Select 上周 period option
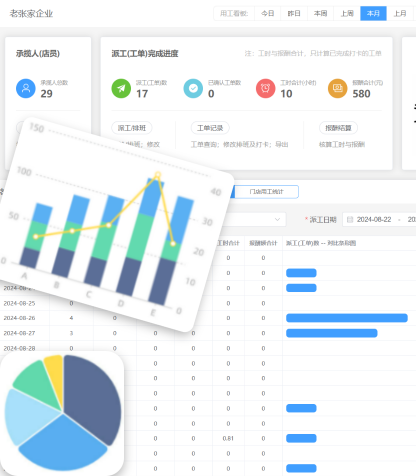The width and height of the screenshot is (416, 476). point(347,13)
